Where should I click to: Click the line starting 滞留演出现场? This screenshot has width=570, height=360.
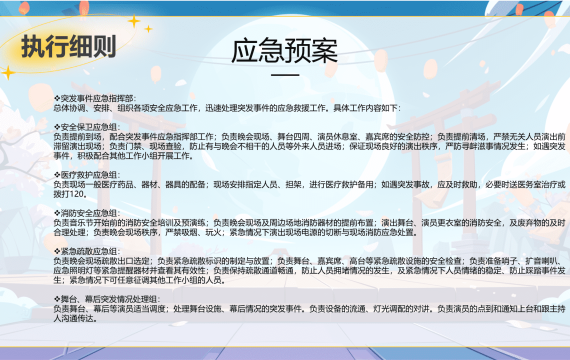[x=309, y=146]
